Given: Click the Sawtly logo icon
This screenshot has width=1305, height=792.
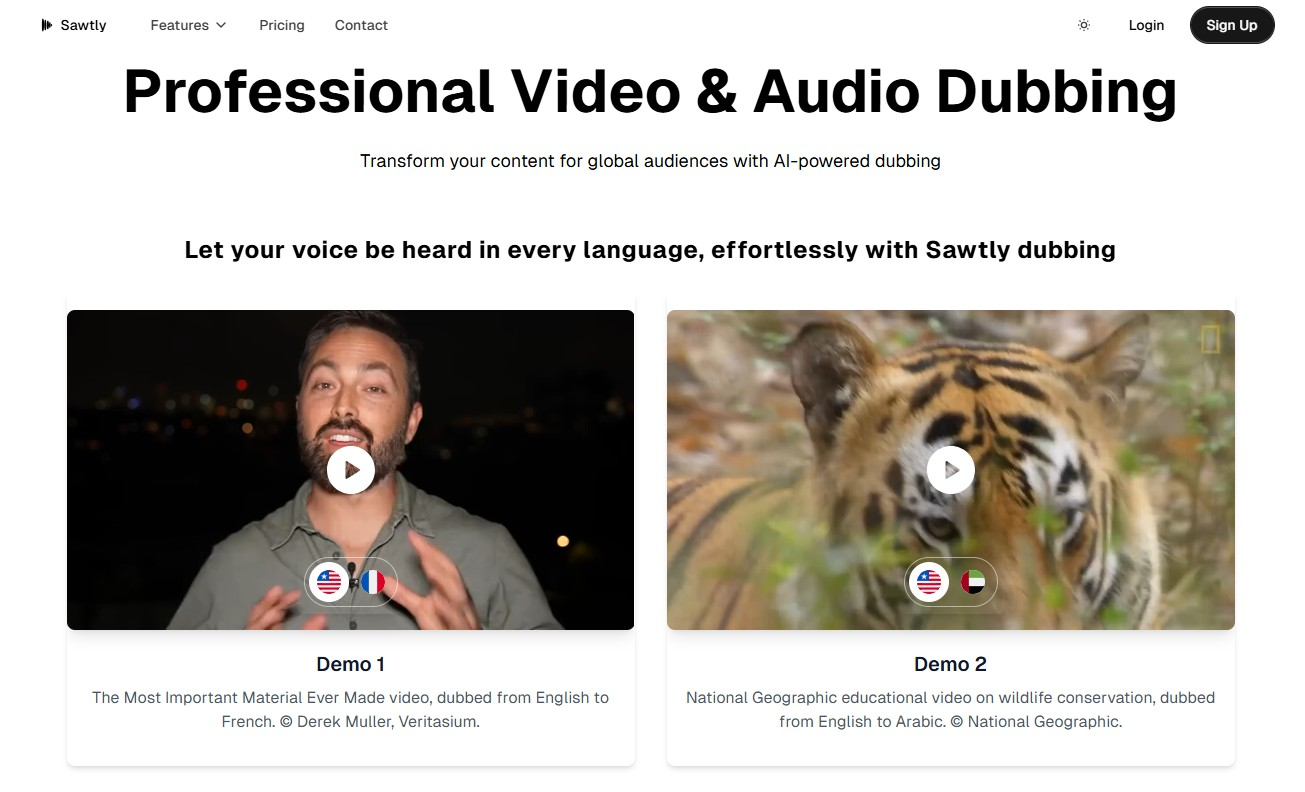Looking at the screenshot, I should 46,25.
